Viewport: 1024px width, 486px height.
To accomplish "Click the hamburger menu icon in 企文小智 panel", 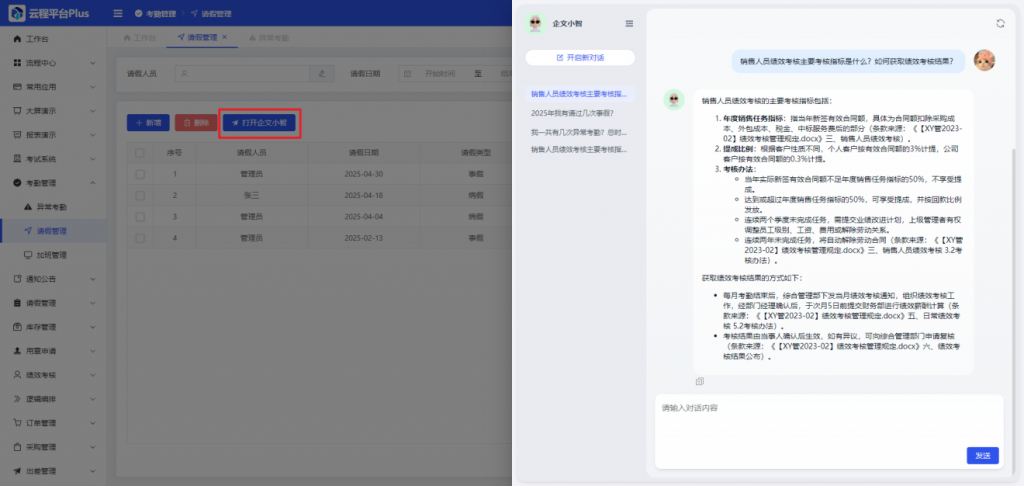I will pos(629,24).
